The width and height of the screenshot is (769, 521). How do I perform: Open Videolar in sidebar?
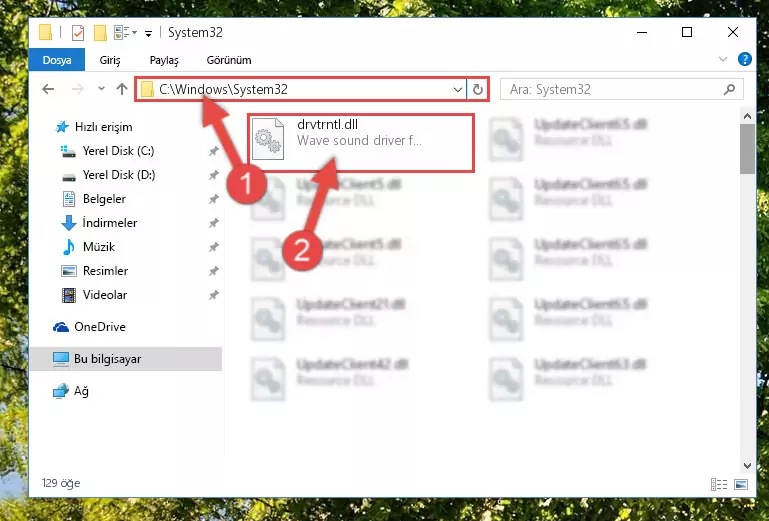coord(104,295)
